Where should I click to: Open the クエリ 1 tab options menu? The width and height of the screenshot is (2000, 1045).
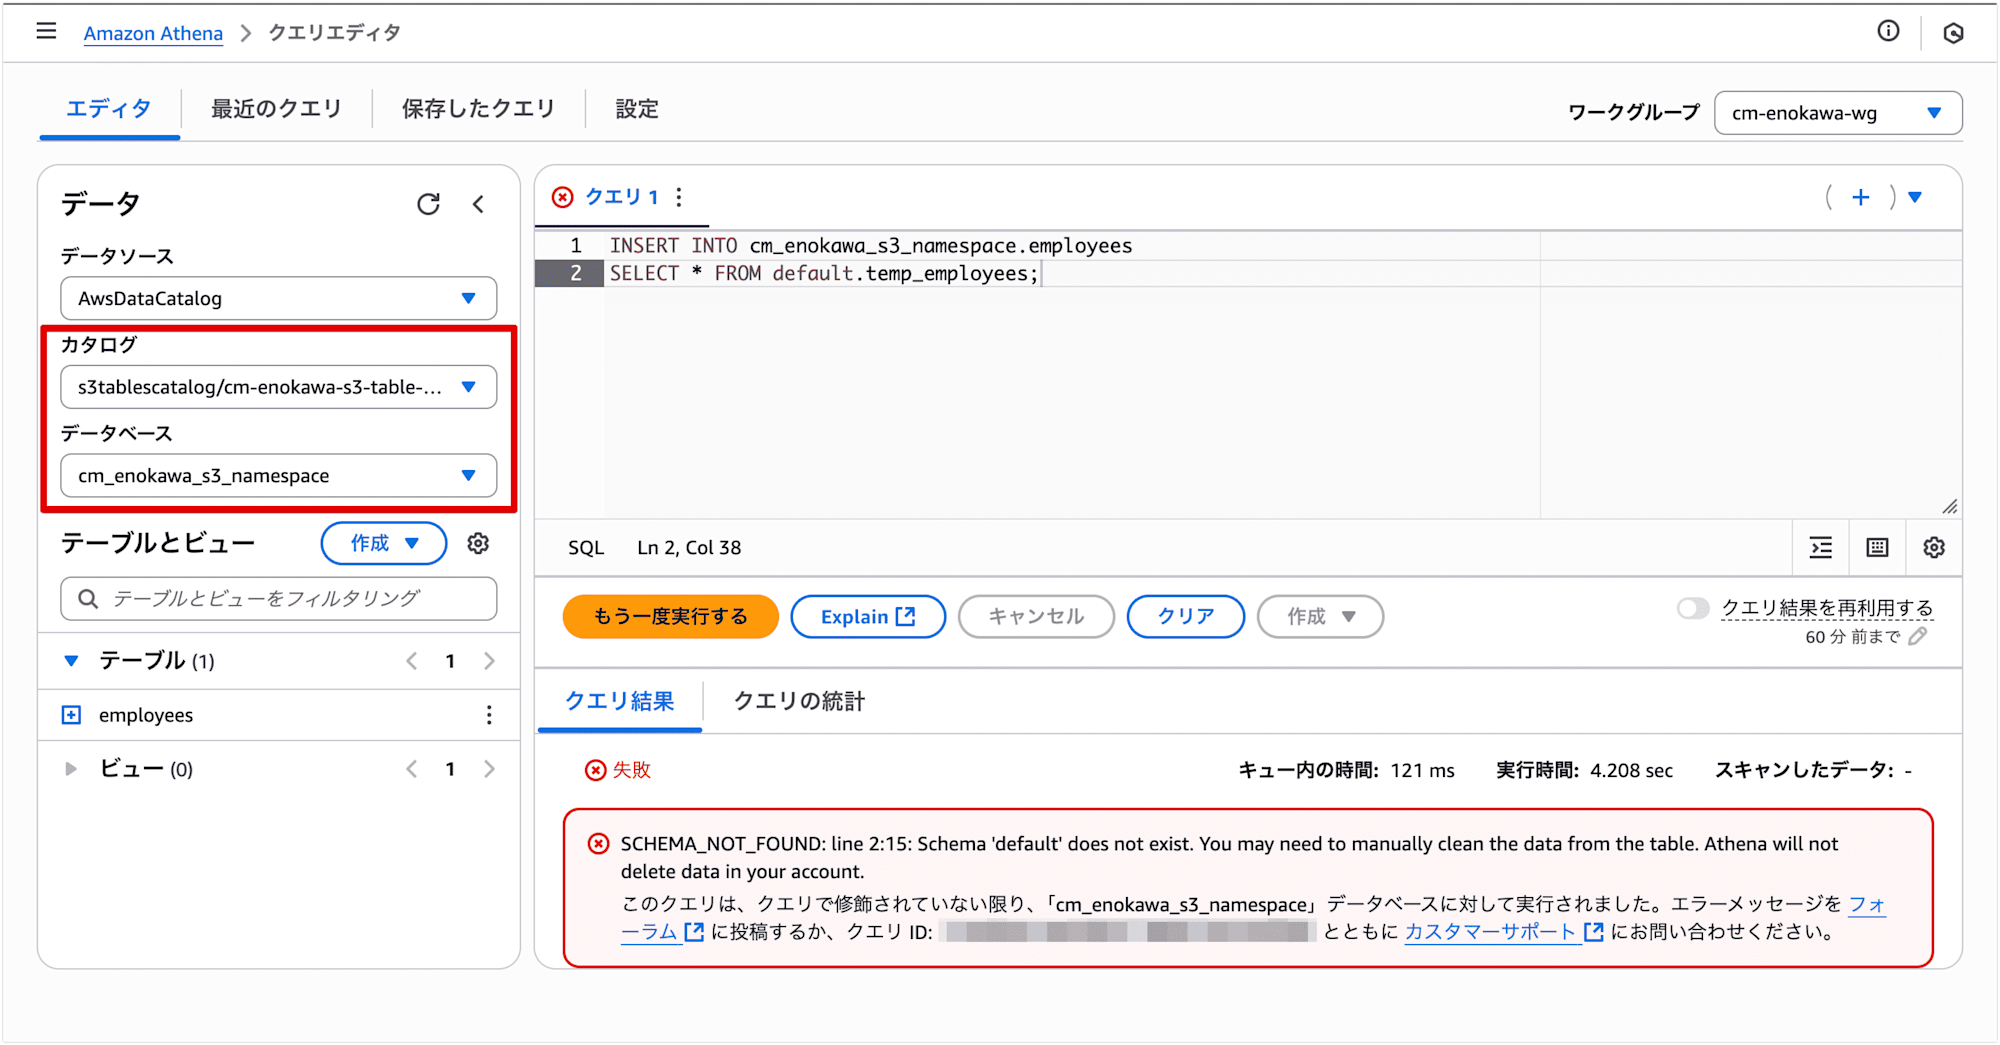coord(679,197)
